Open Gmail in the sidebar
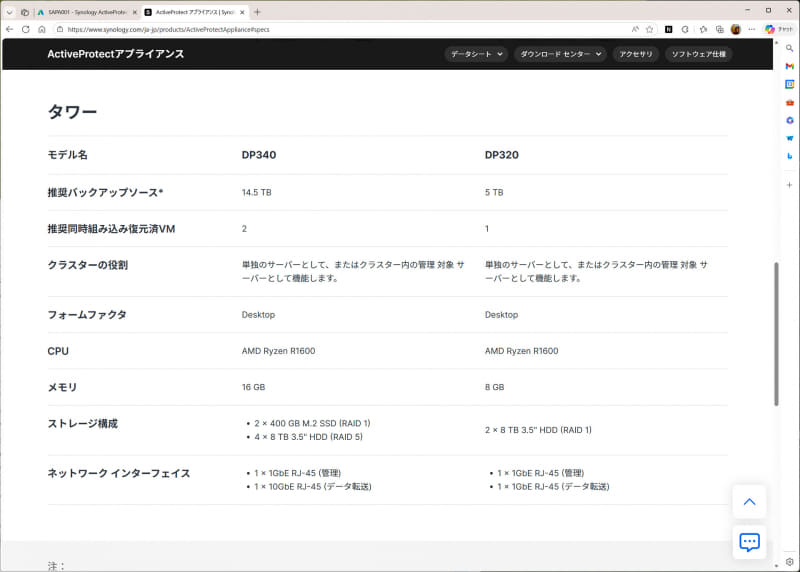Image resolution: width=800 pixels, height=572 pixels. pos(789,66)
